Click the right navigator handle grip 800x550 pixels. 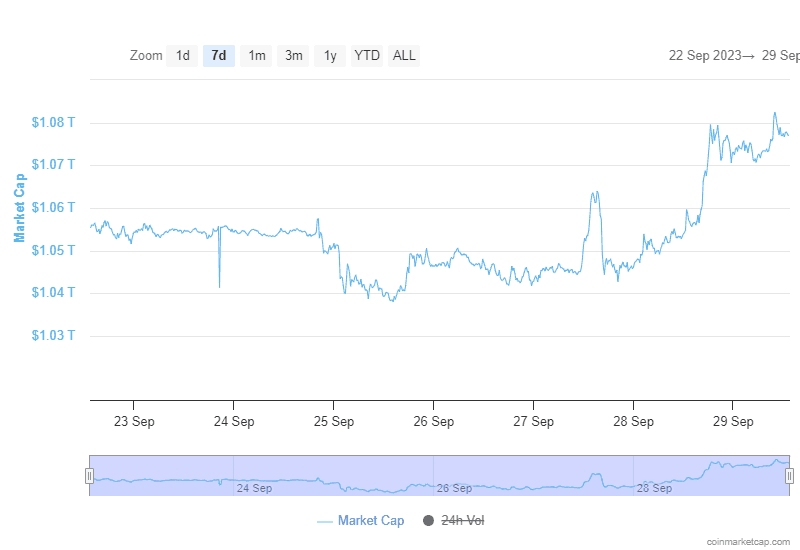tap(789, 476)
